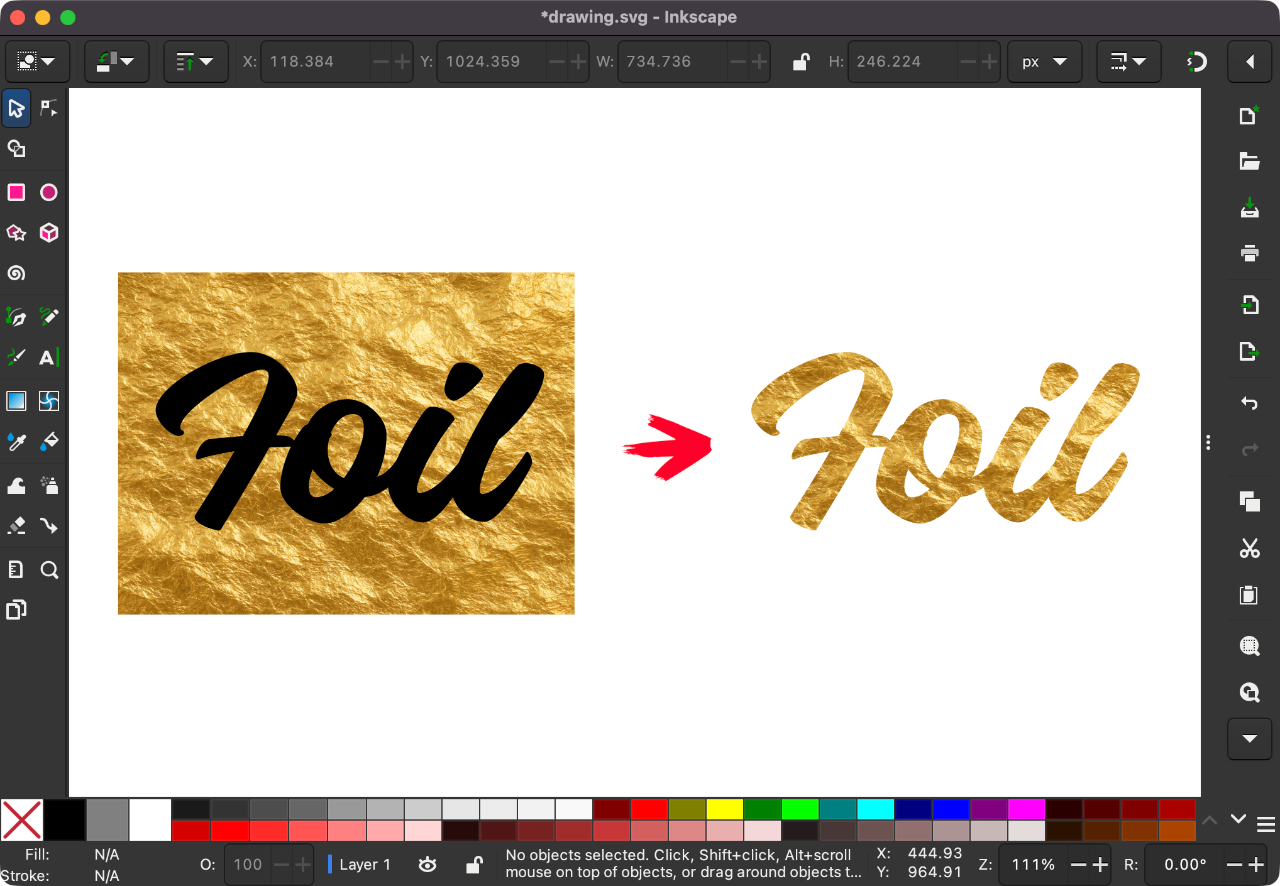Click the 0.00° rotation field
Viewport: 1280px width, 886px height.
tap(1185, 864)
